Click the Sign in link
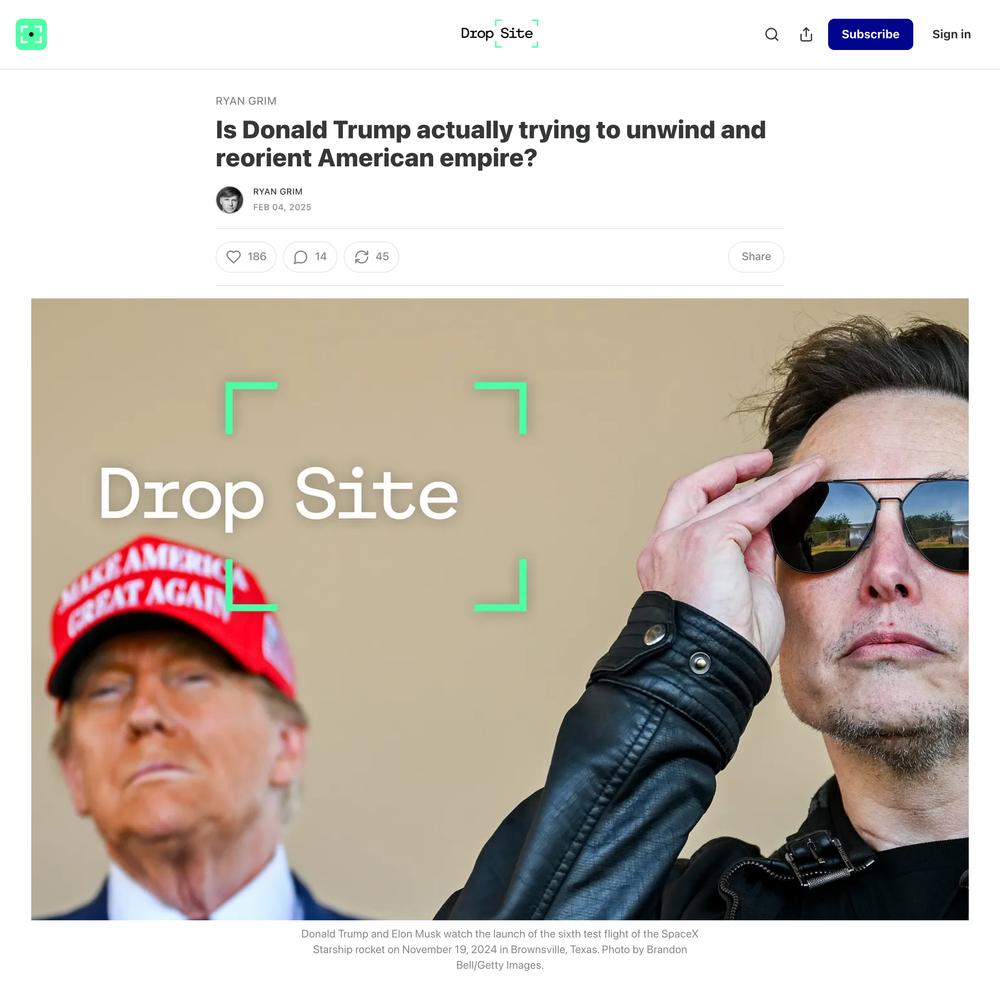1000x1000 pixels. (x=951, y=34)
